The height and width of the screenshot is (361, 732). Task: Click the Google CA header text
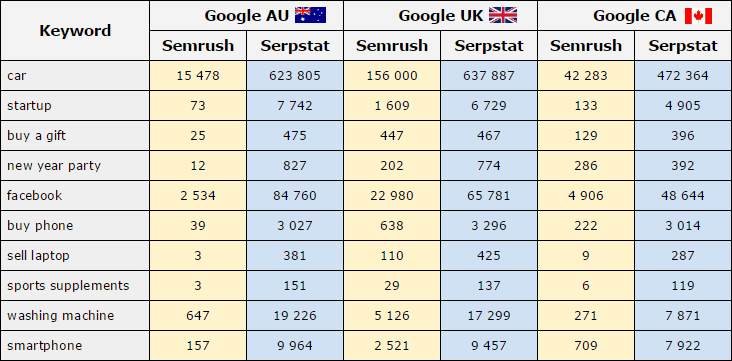[635, 16]
